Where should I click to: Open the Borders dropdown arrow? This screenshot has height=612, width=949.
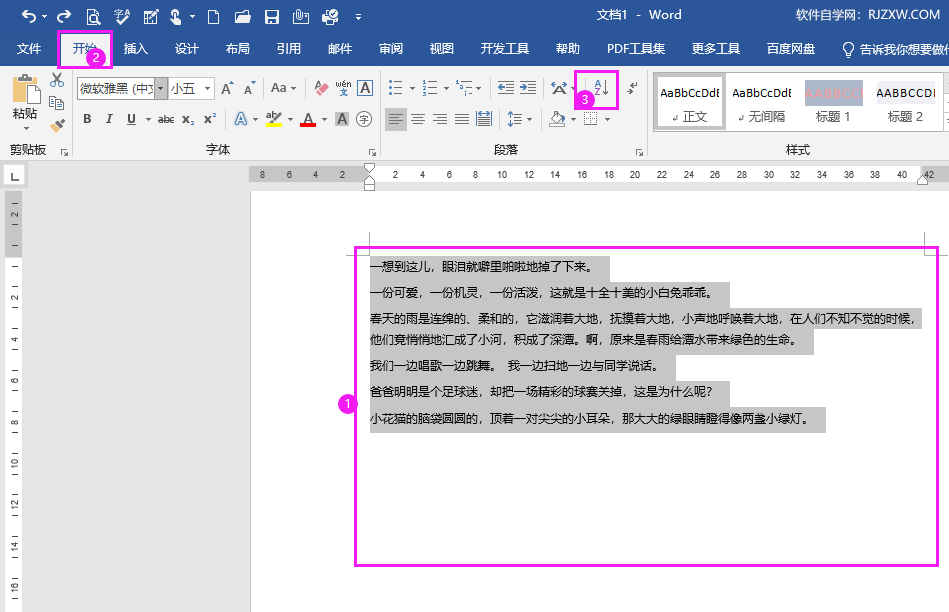tap(605, 118)
